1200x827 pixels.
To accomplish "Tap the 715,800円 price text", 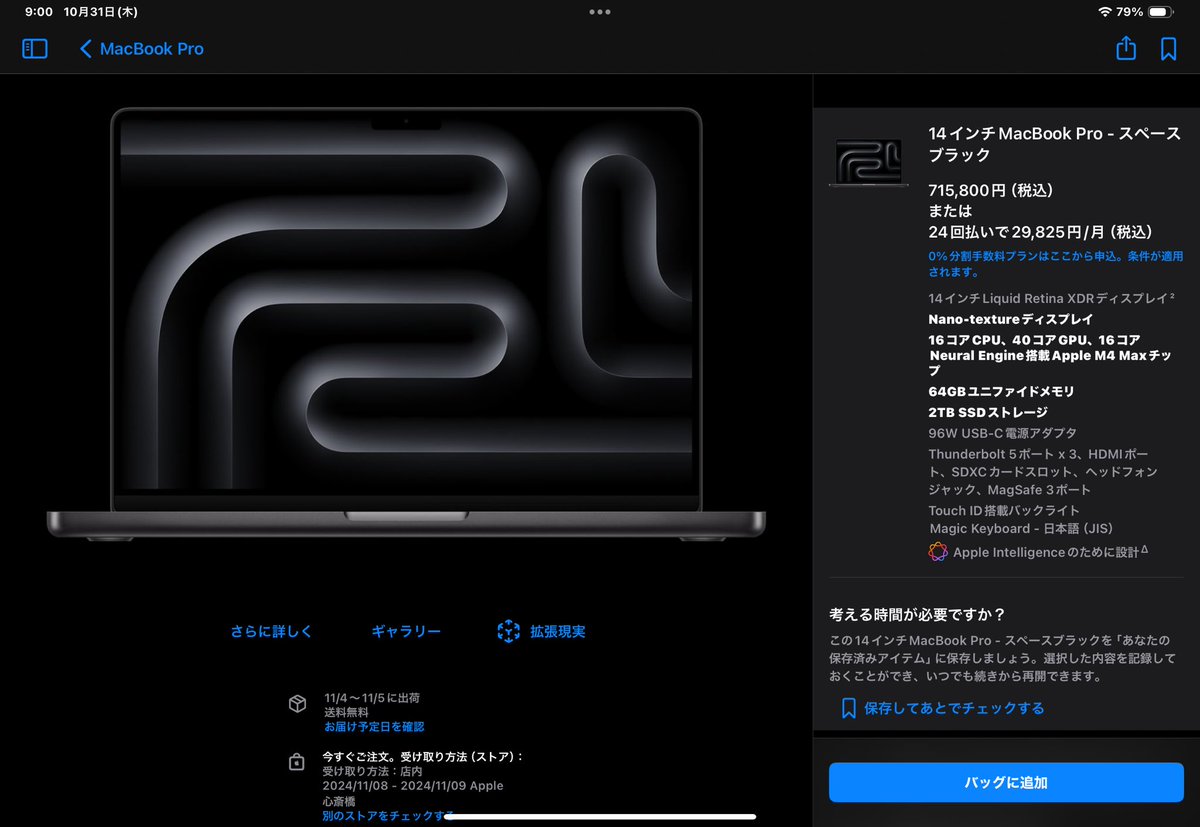I will pos(990,190).
